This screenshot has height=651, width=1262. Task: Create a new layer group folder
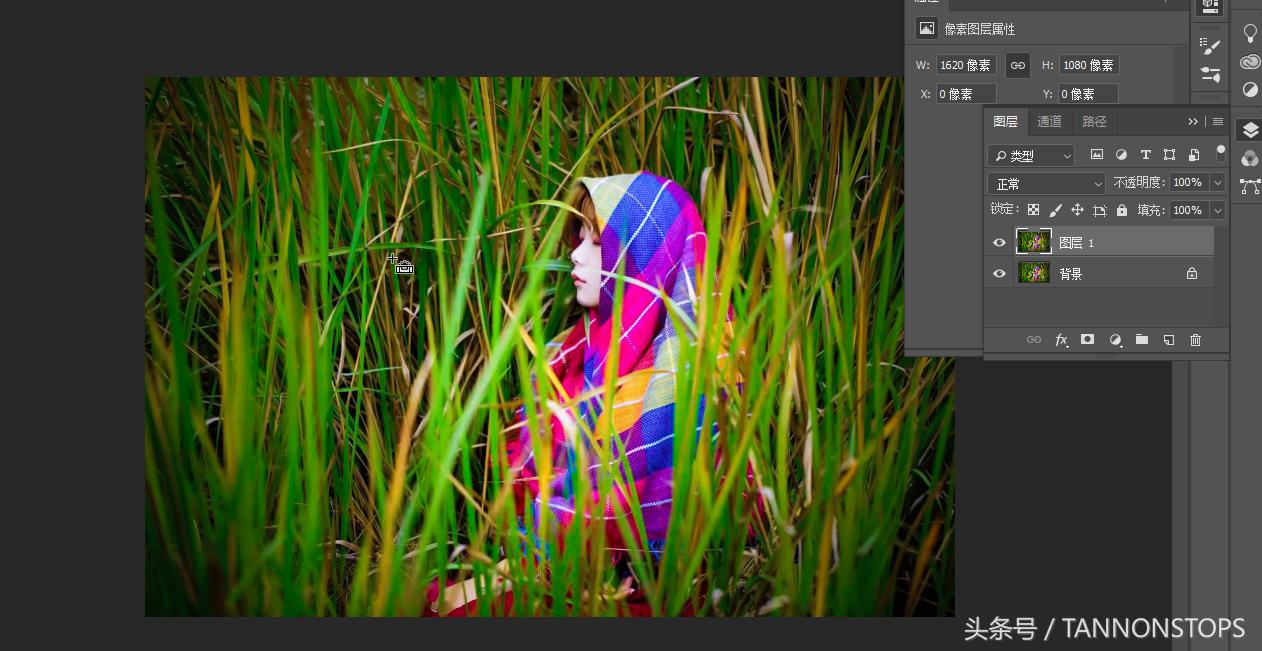(x=1141, y=340)
